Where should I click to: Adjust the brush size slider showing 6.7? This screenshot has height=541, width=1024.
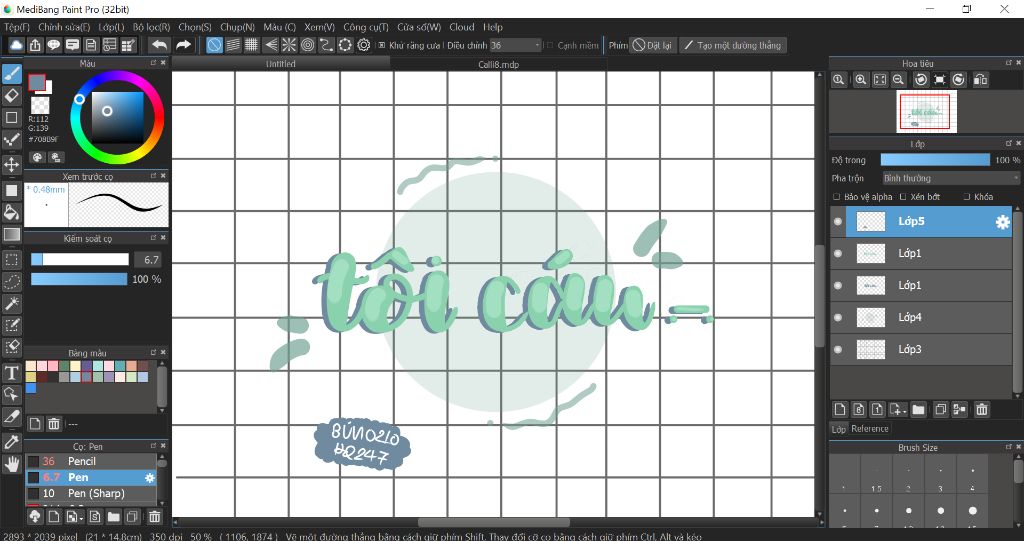click(80, 259)
